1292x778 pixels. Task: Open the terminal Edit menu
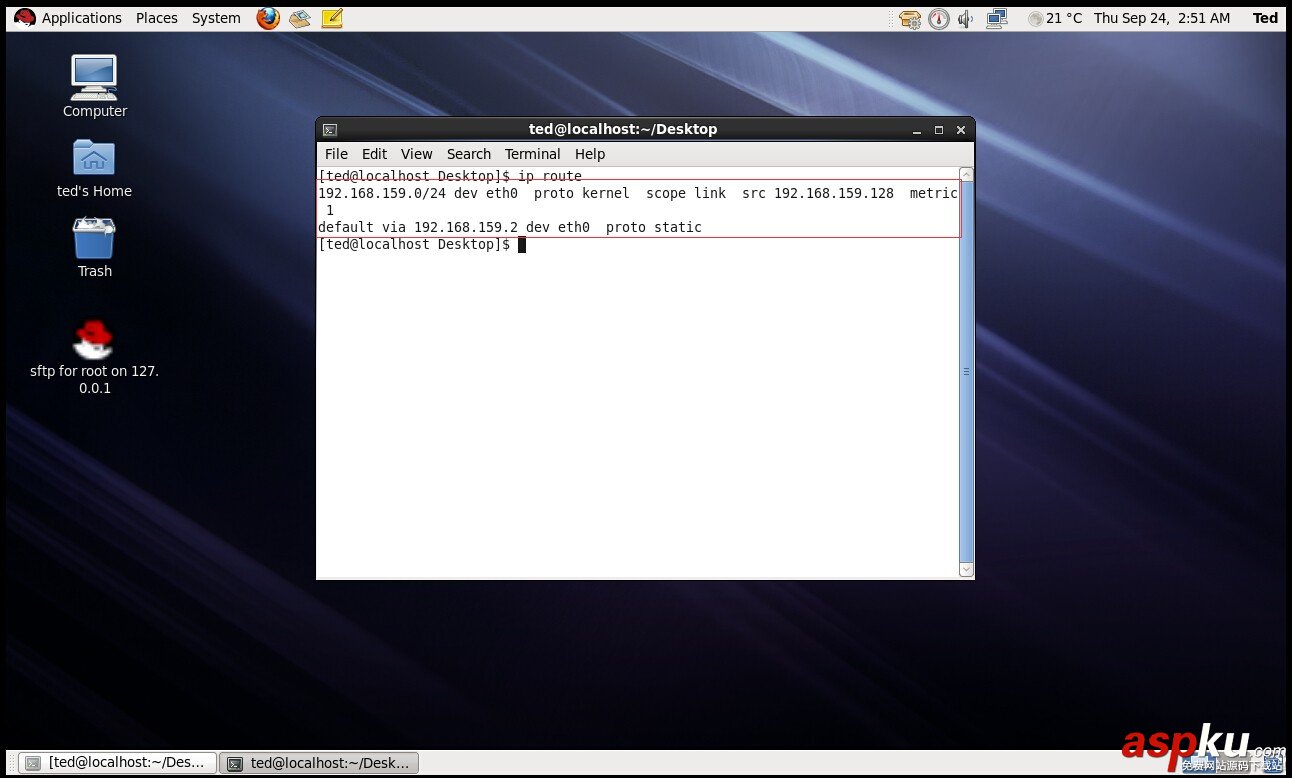374,154
